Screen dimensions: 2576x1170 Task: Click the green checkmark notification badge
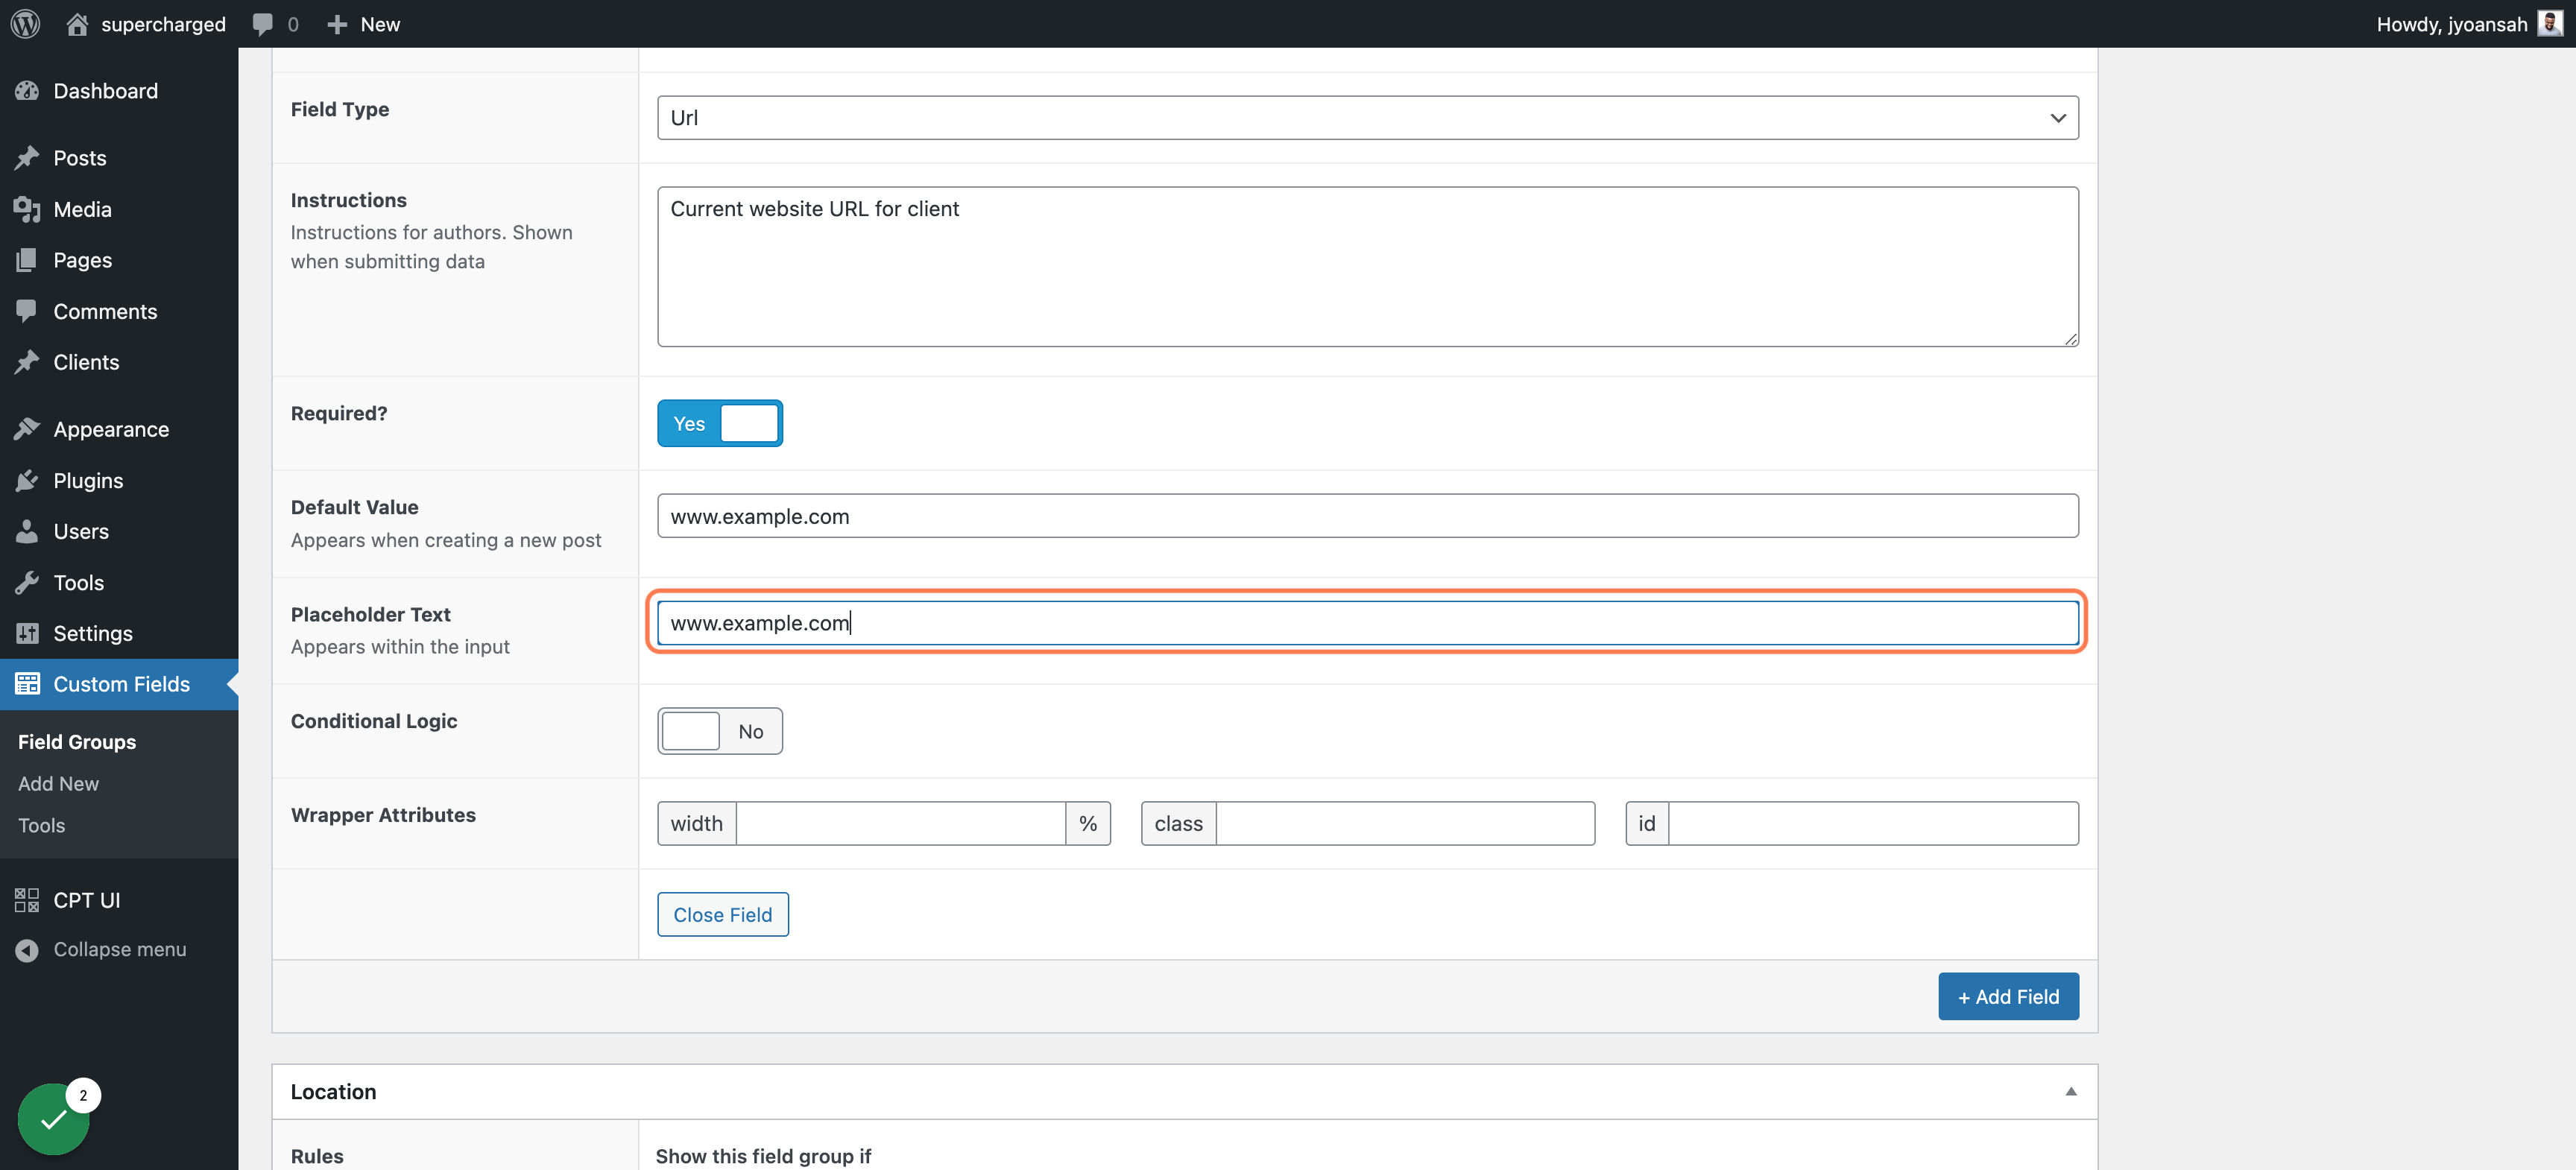click(x=54, y=1119)
